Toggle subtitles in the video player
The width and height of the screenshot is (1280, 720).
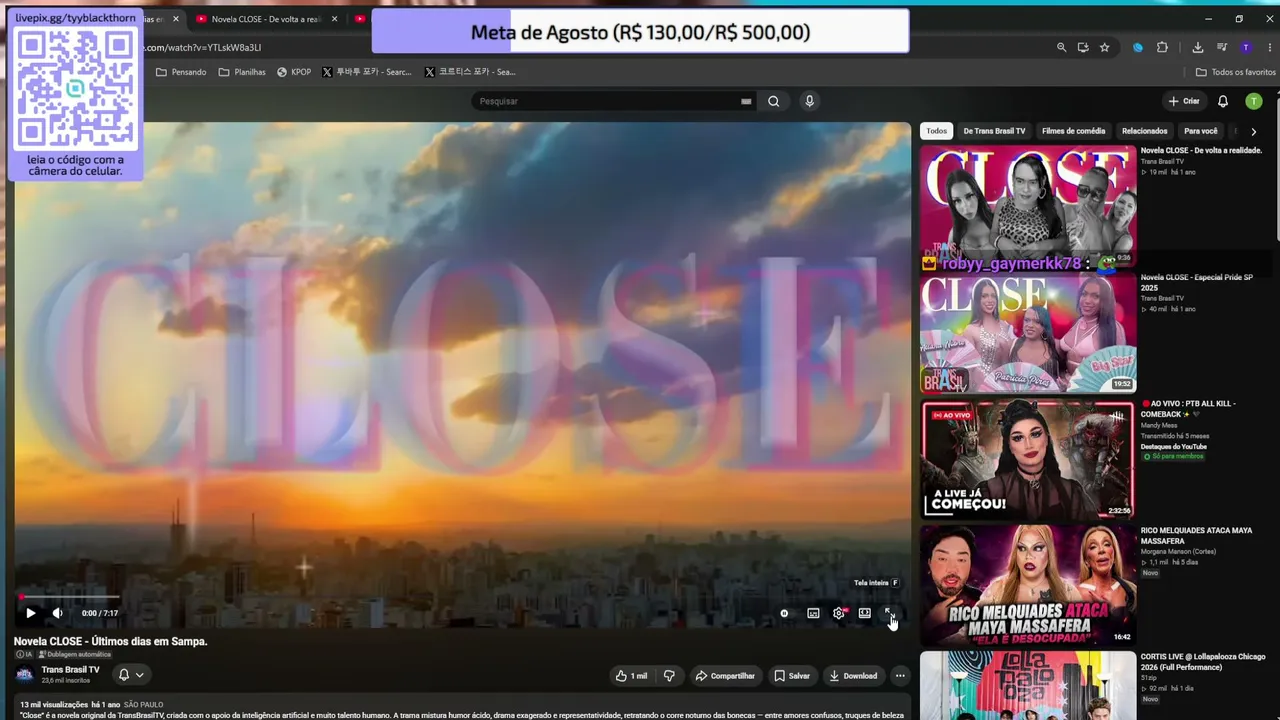[x=813, y=613]
